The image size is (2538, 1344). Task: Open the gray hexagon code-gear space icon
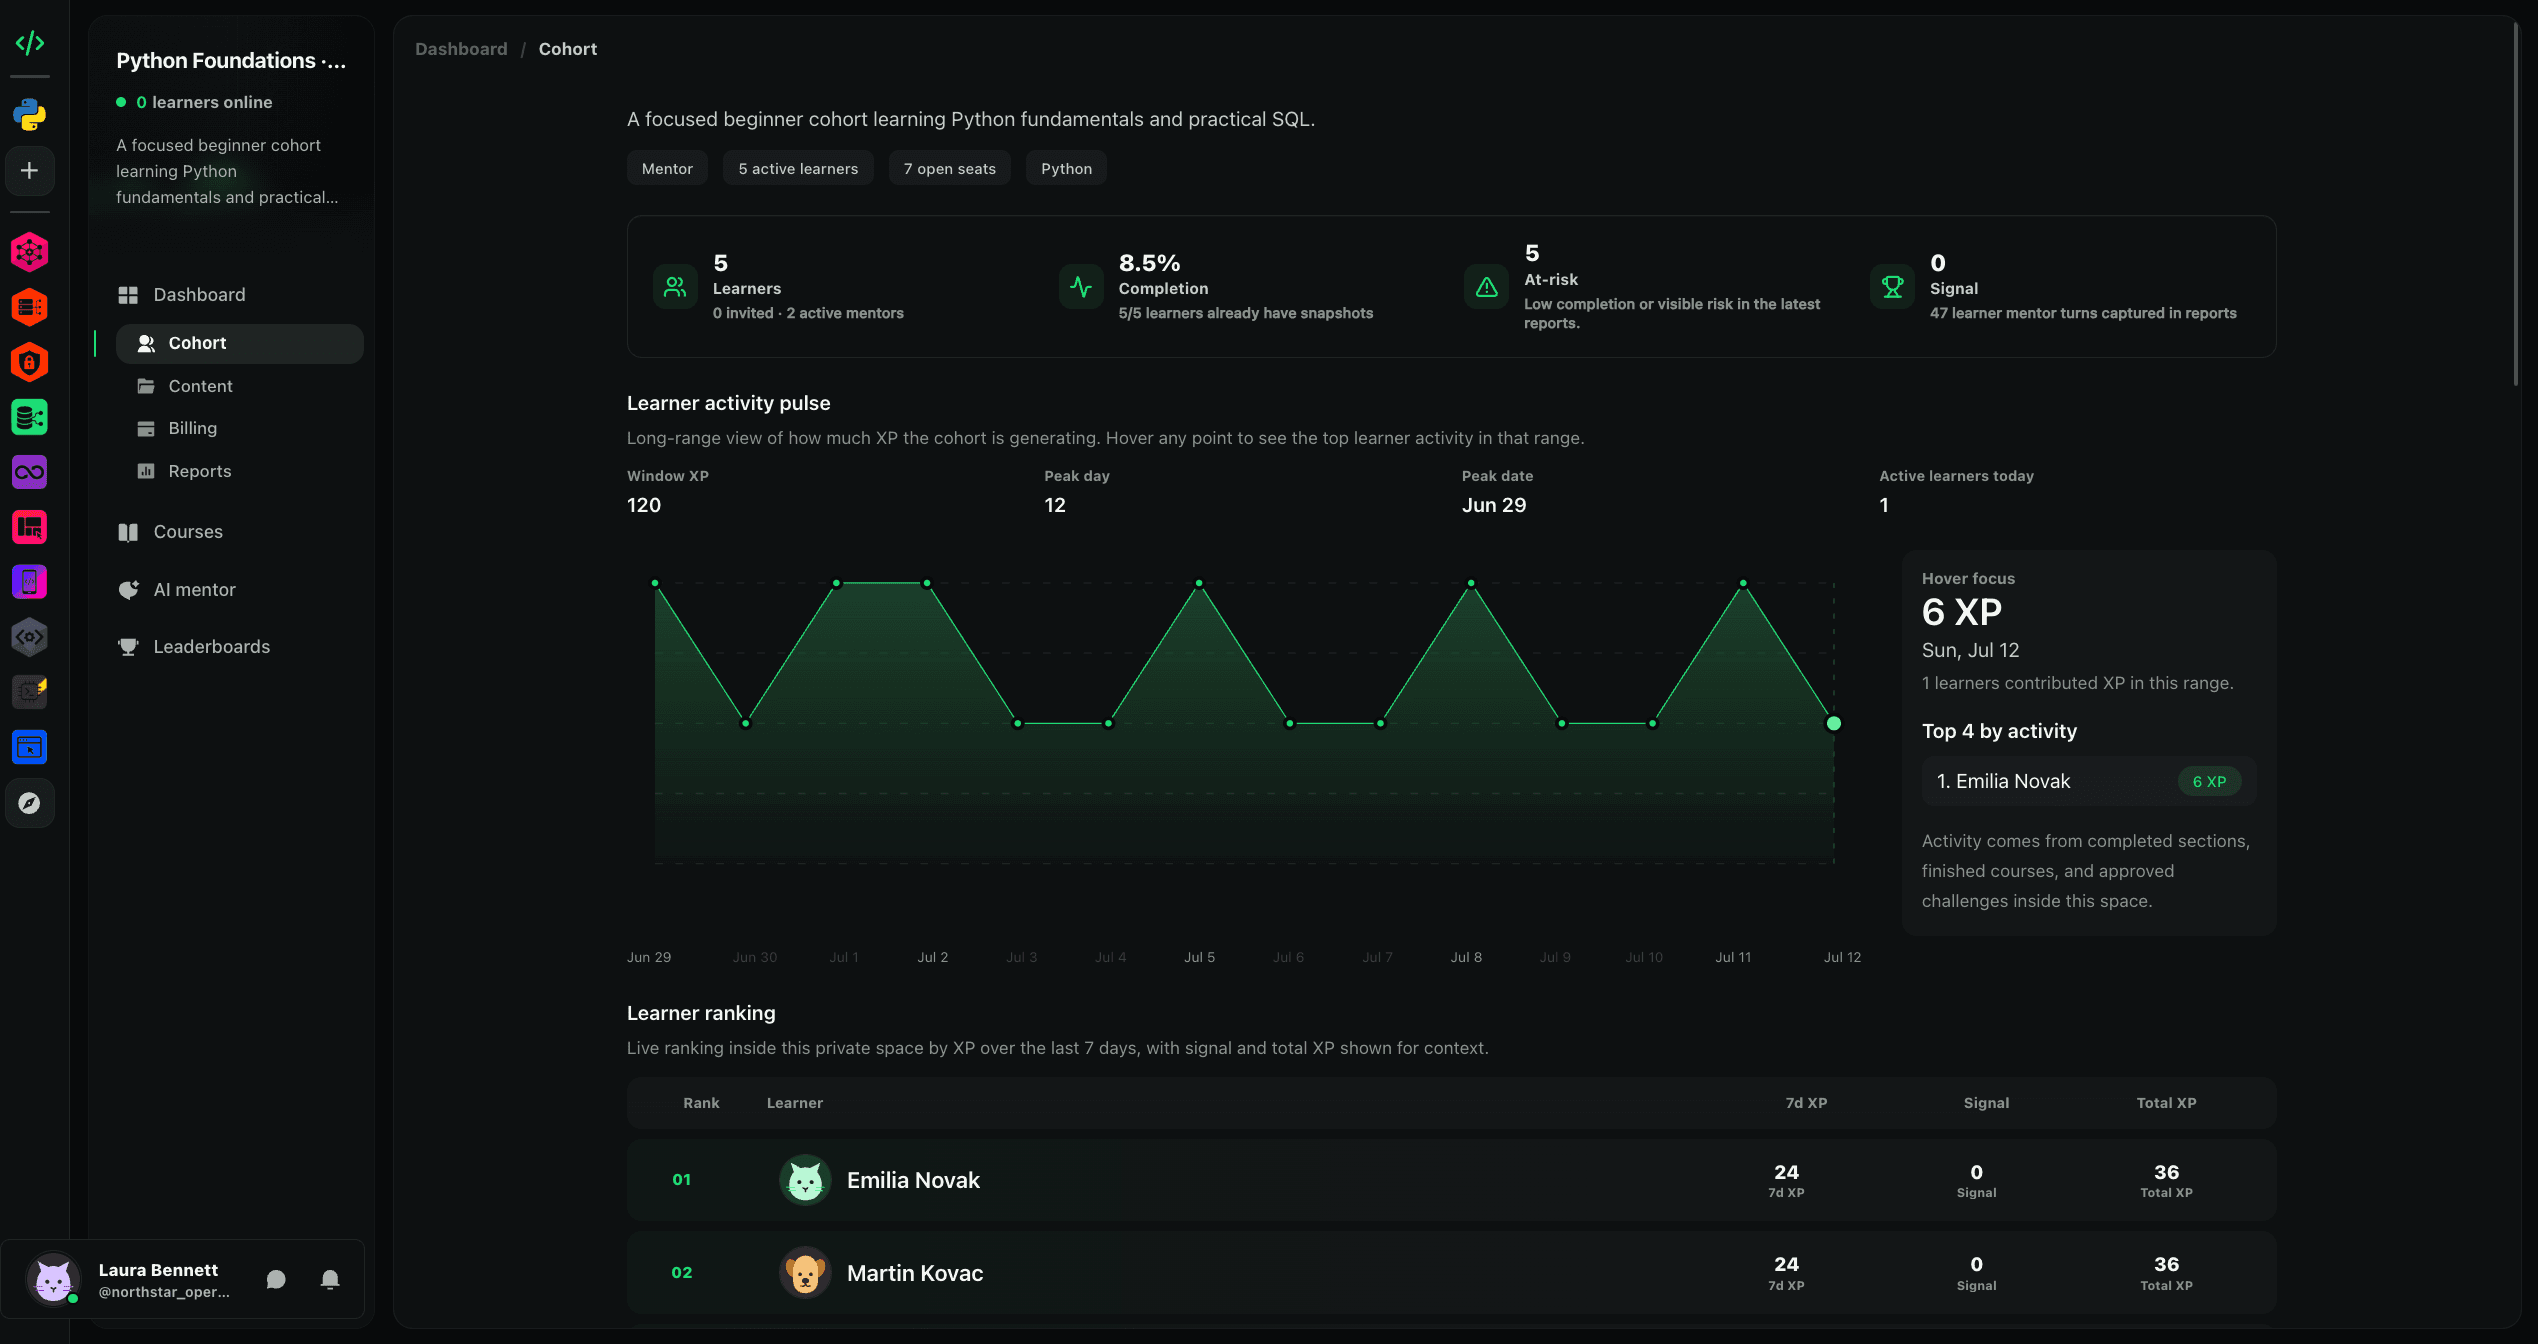pyautogui.click(x=30, y=637)
